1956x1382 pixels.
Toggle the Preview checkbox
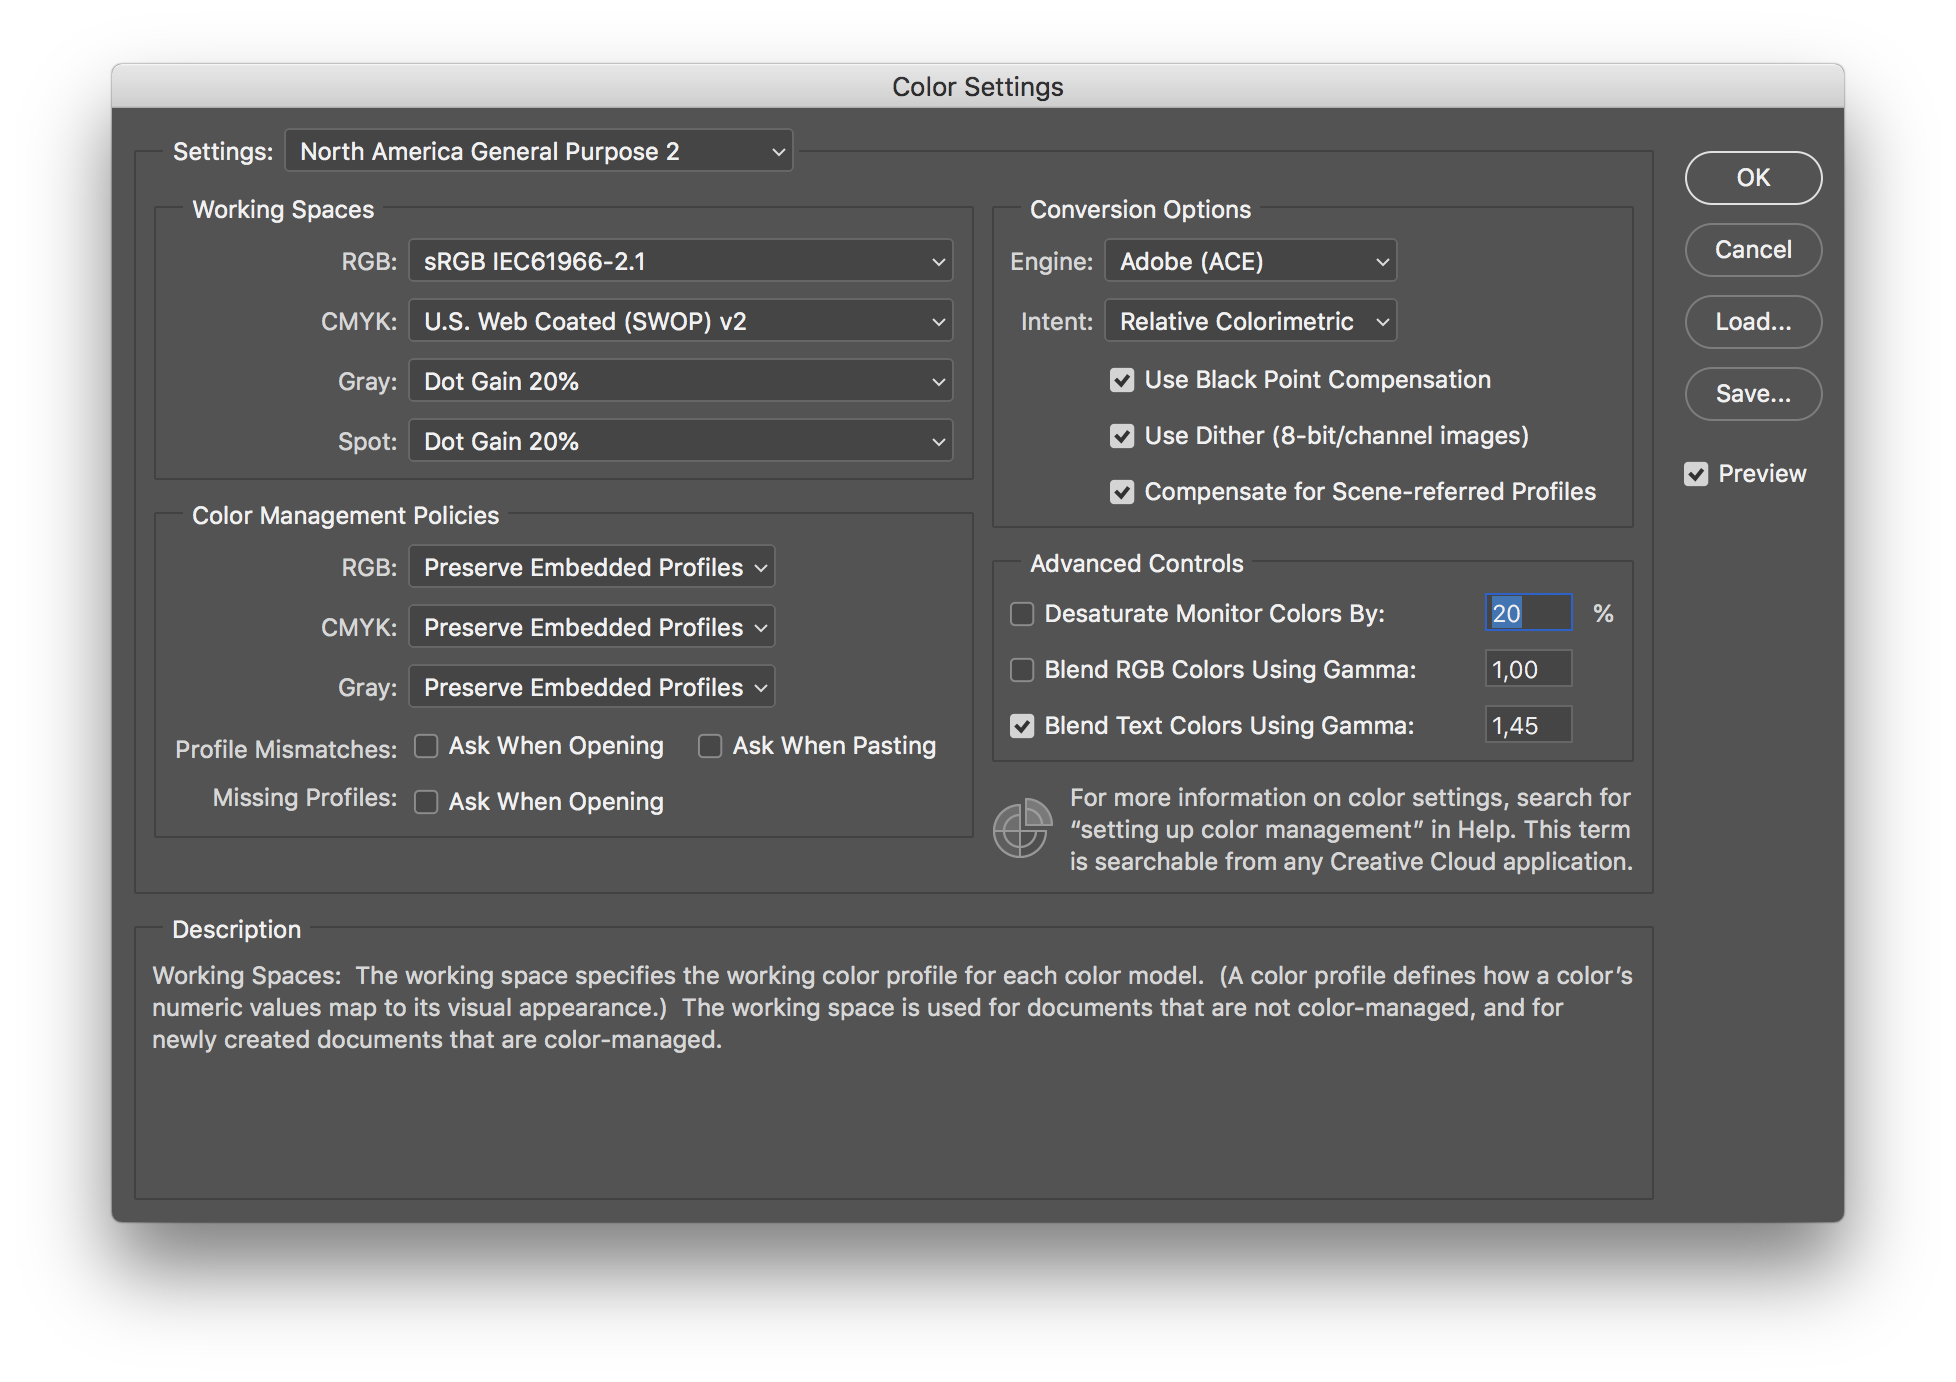click(x=1696, y=474)
